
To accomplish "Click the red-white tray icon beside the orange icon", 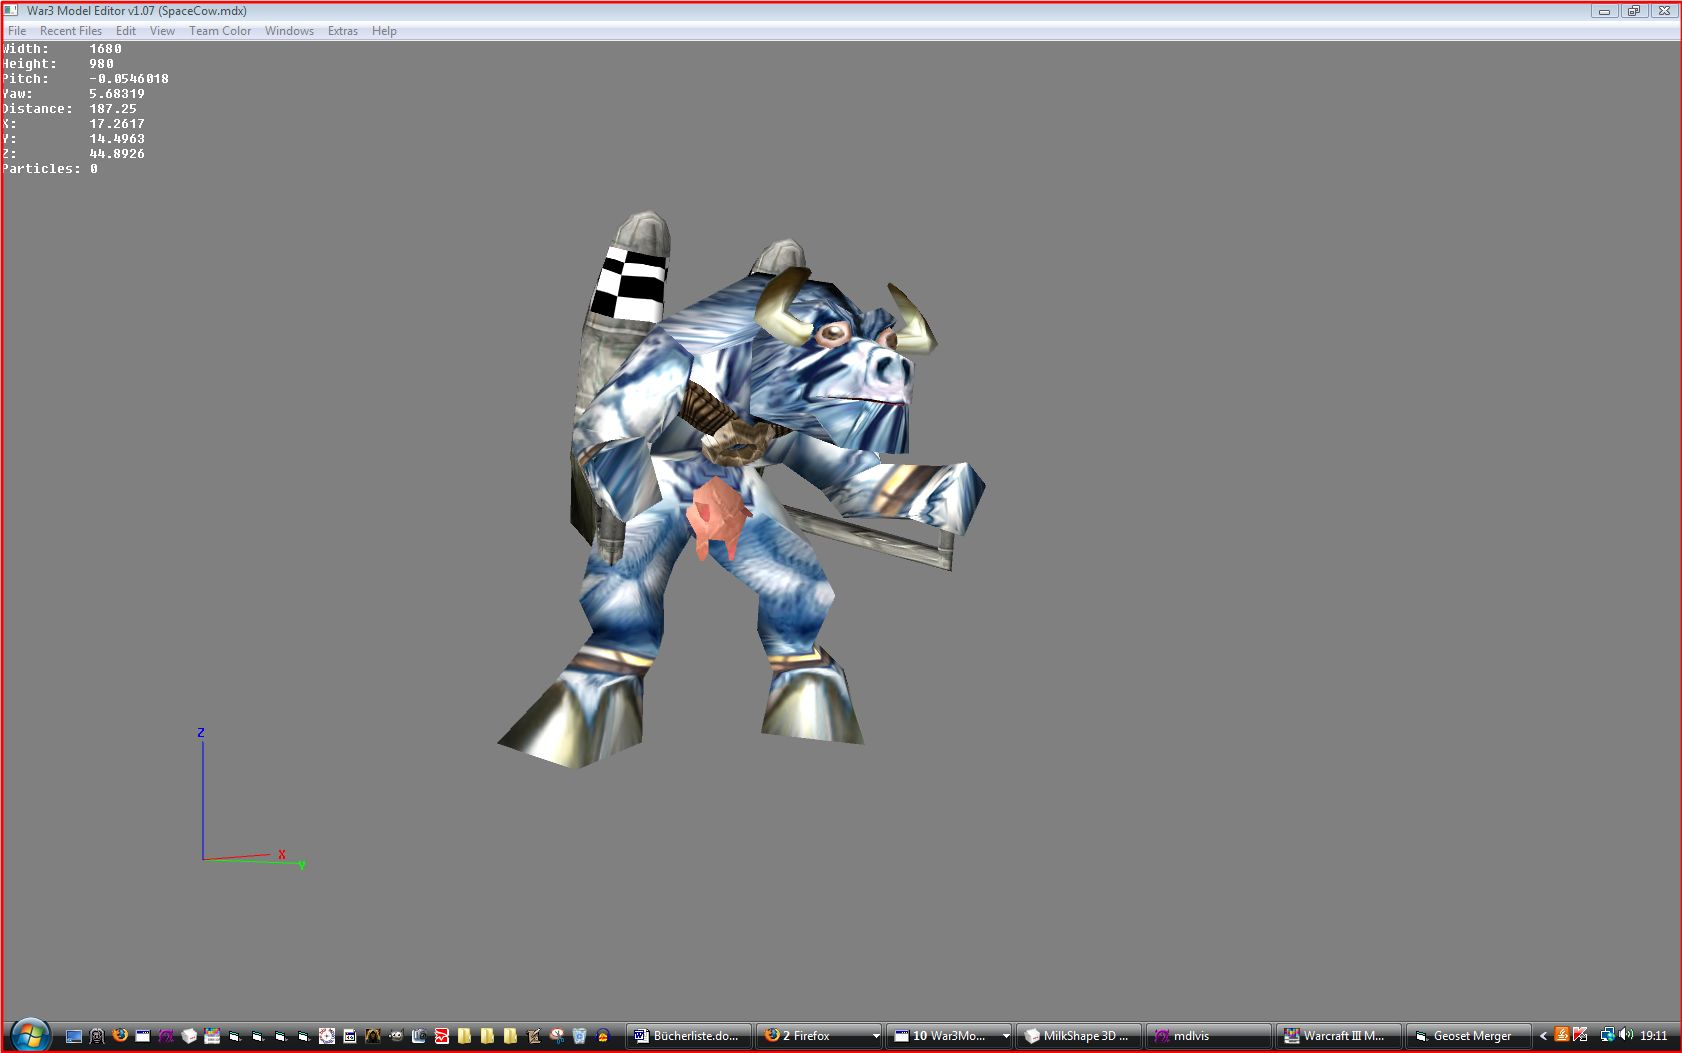I will tap(1580, 1035).
